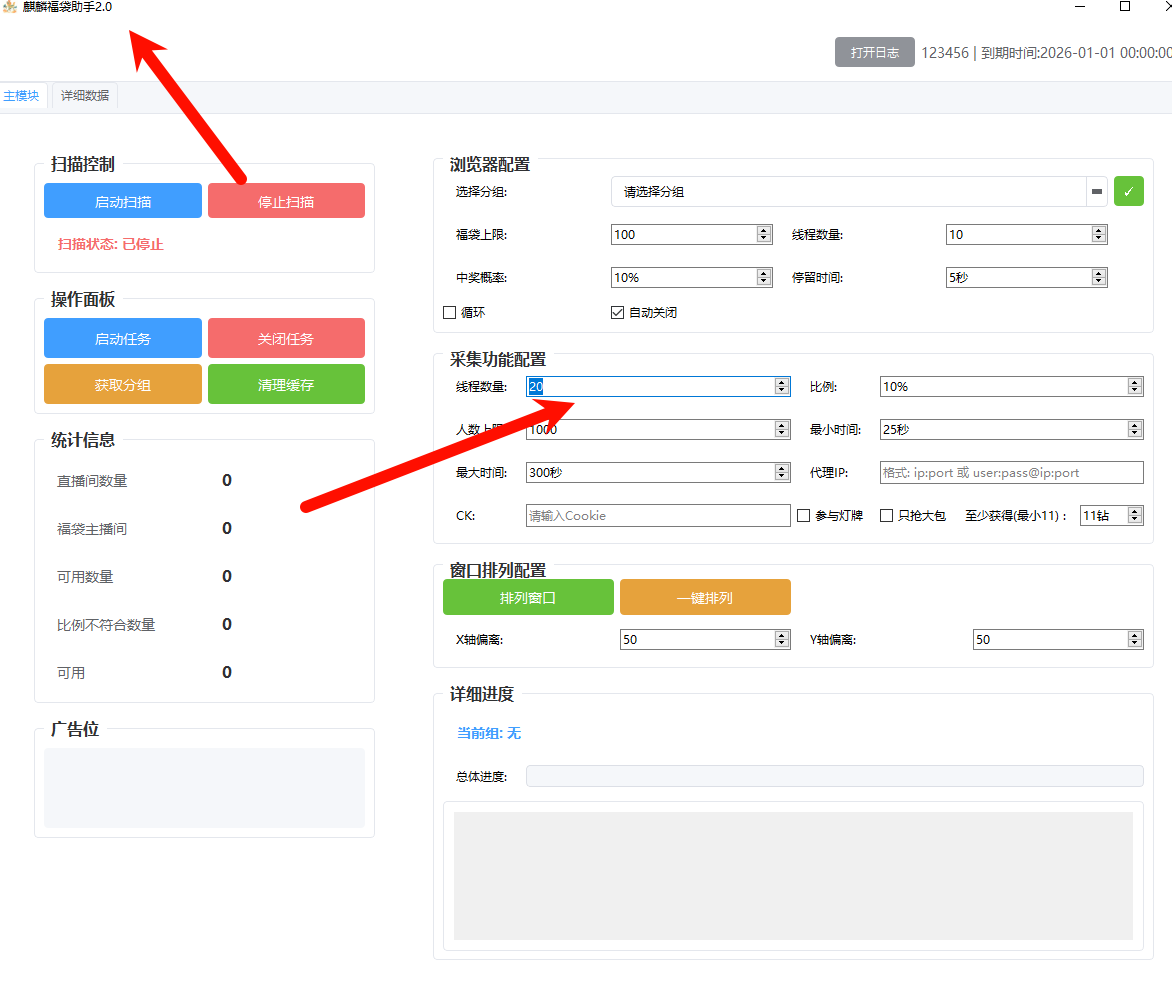Click the green 清理缓存 button
This screenshot has width=1172, height=982.
pyautogui.click(x=286, y=385)
